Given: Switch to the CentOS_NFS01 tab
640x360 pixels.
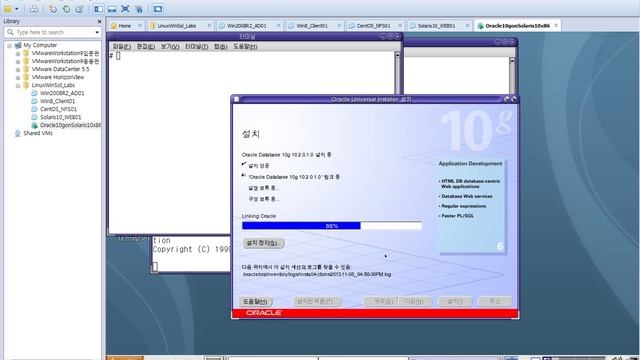Looking at the screenshot, I should click(373, 26).
